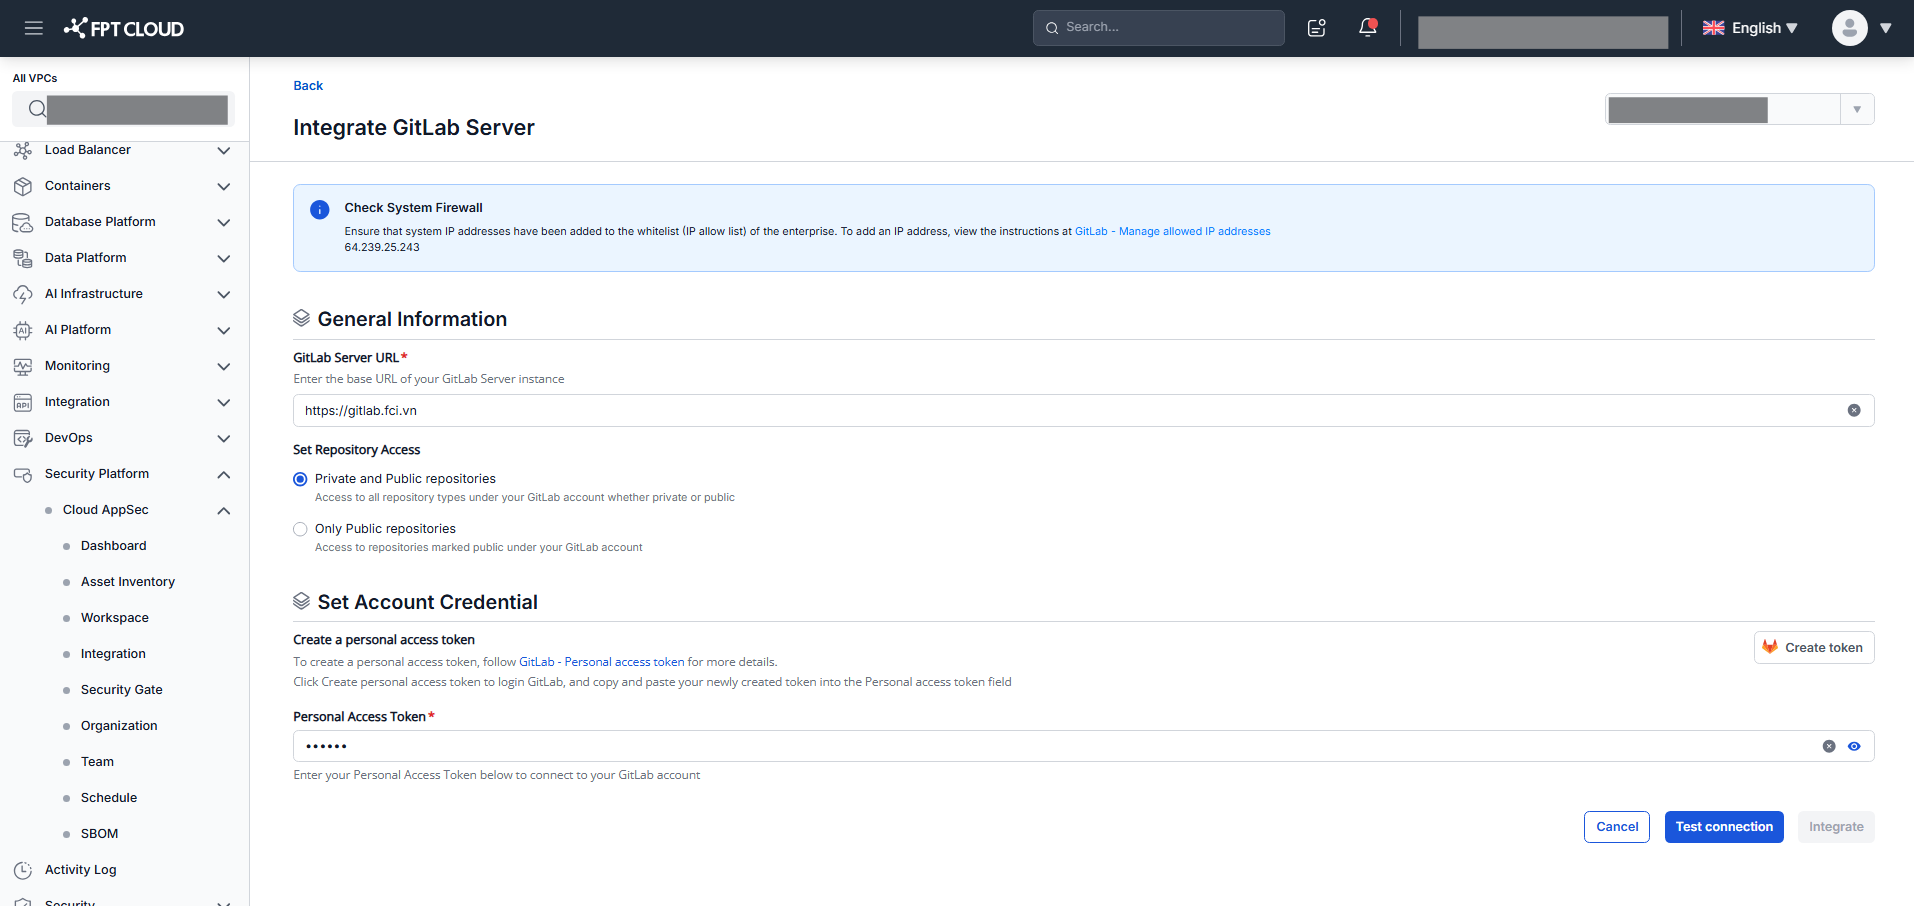
Task: Click the info icon in firewall notice
Action: (x=320, y=210)
